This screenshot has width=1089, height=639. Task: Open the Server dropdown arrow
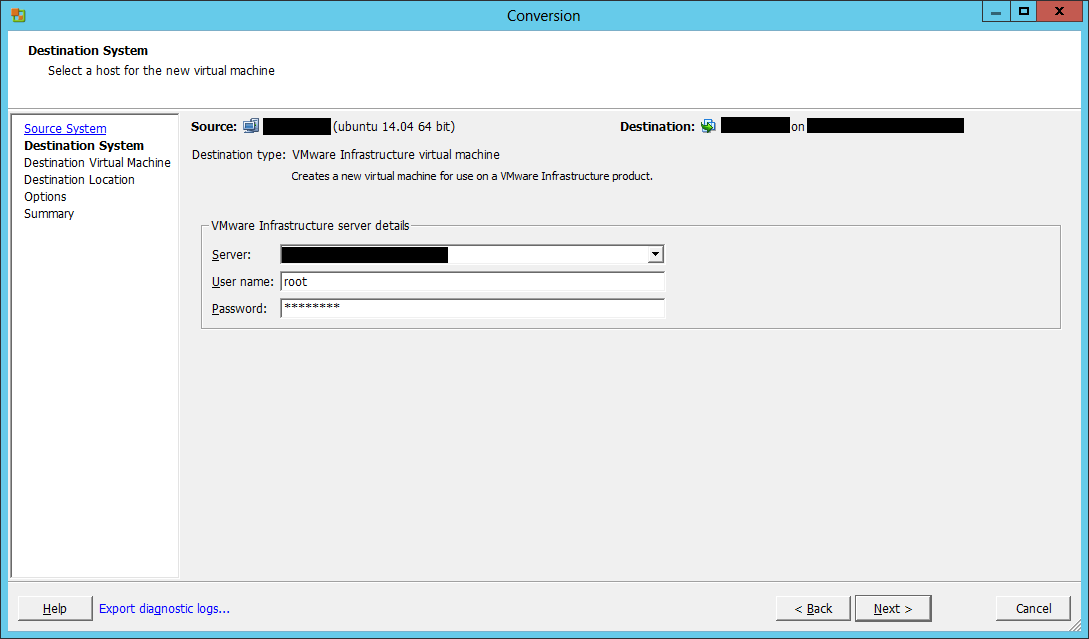(655, 255)
